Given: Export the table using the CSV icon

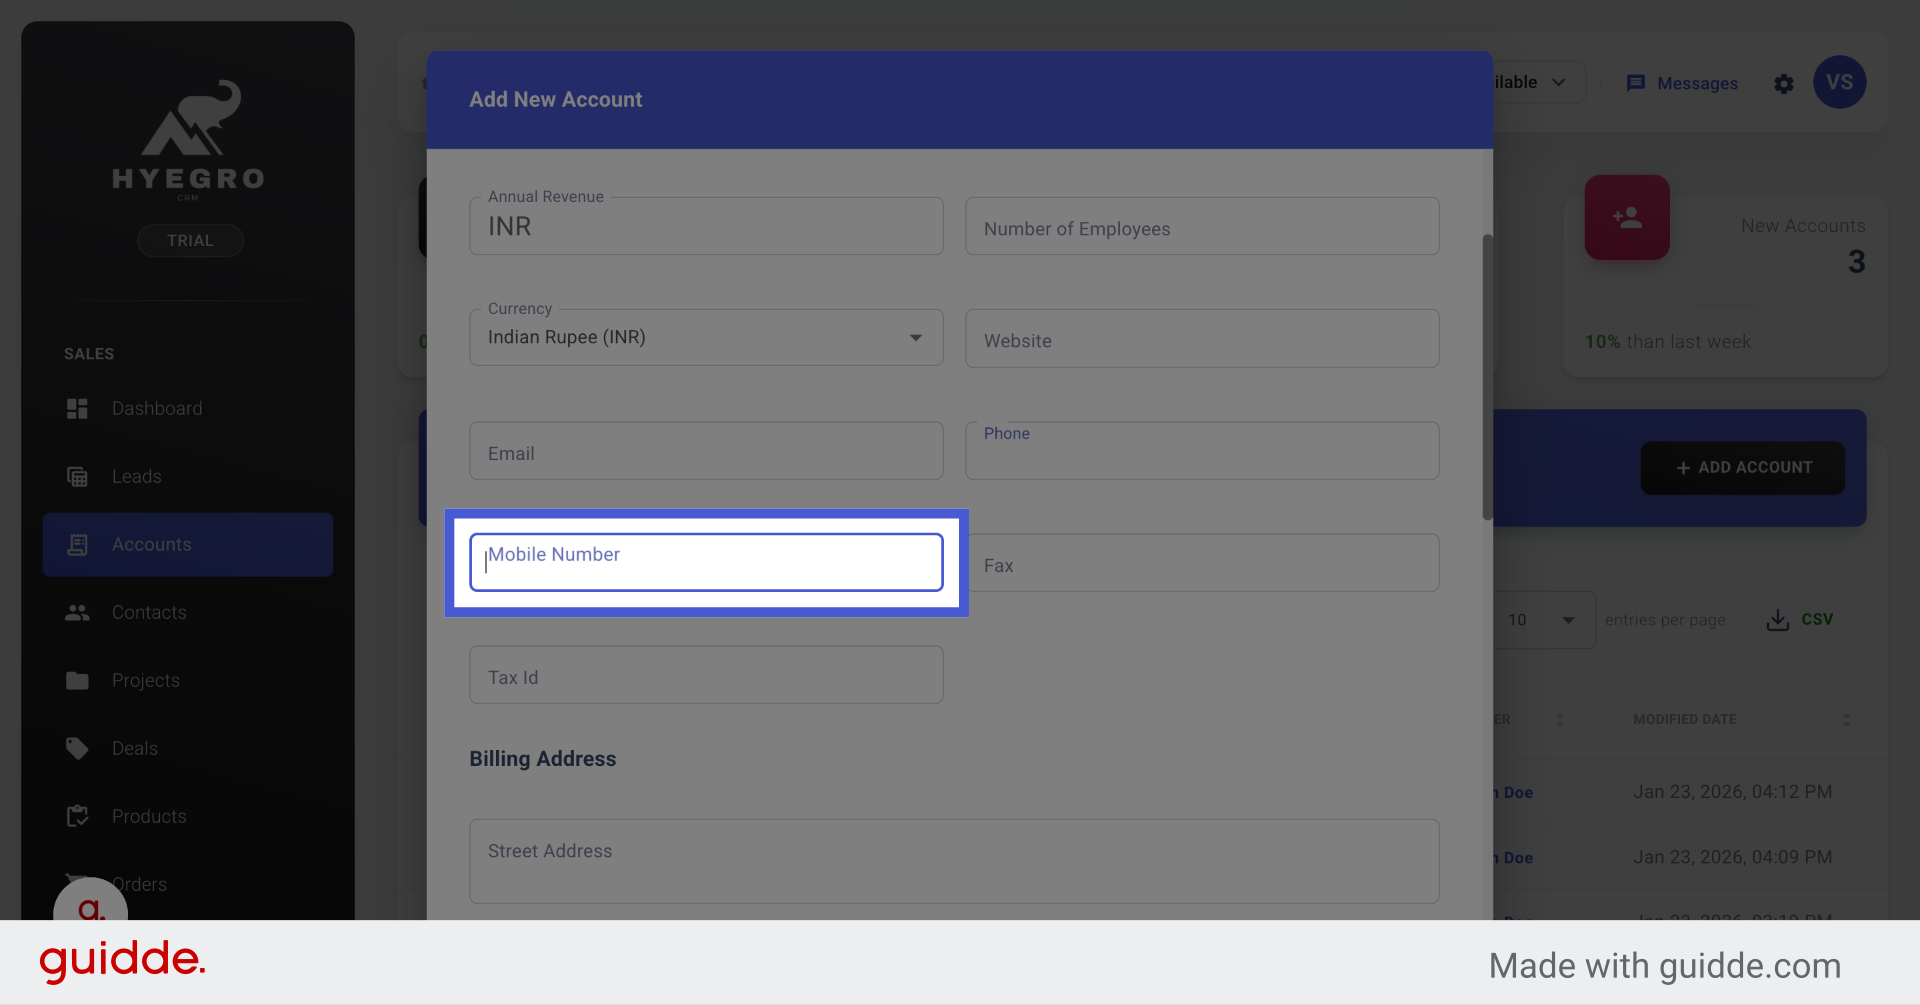Looking at the screenshot, I should coord(1777,619).
